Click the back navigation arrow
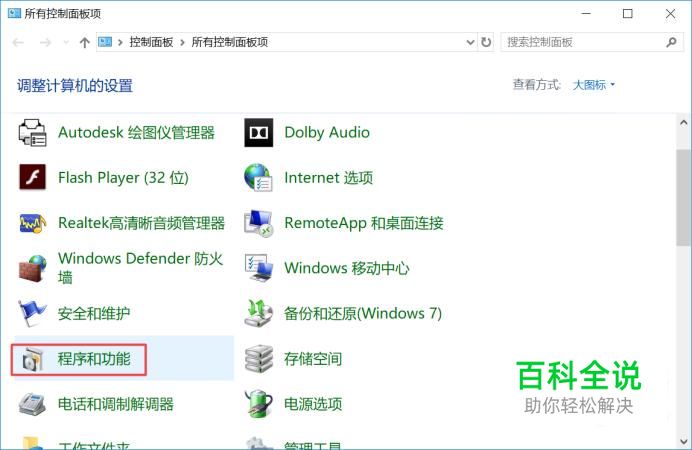 click(x=18, y=42)
